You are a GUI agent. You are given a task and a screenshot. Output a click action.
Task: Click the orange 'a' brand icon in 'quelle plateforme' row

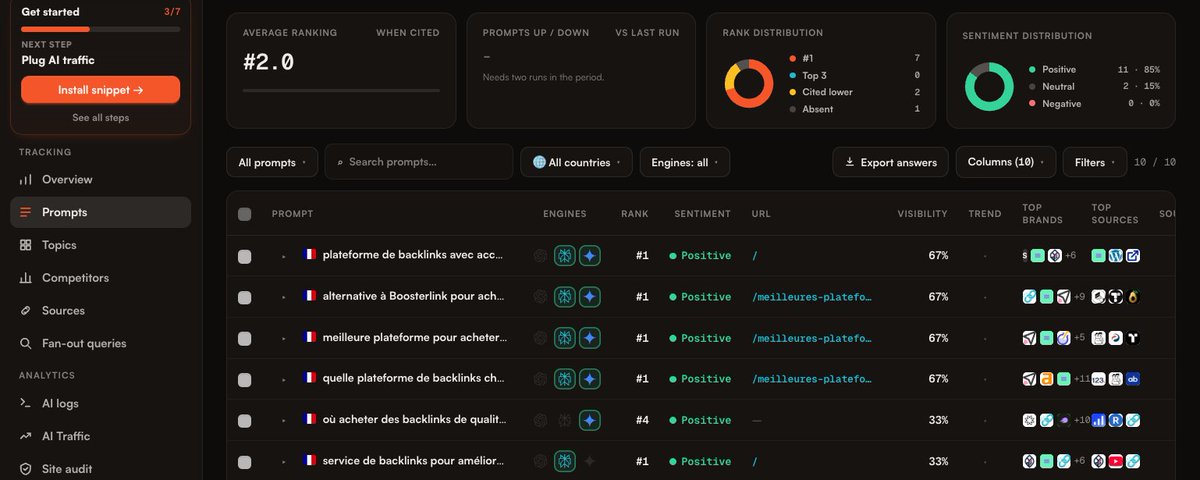[x=1047, y=379]
